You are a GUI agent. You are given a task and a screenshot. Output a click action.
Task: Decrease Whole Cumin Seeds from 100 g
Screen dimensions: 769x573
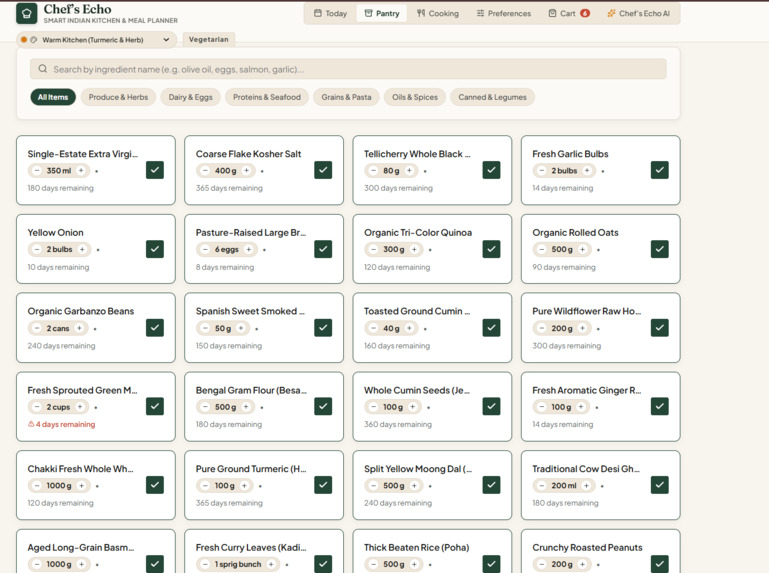(x=373, y=407)
